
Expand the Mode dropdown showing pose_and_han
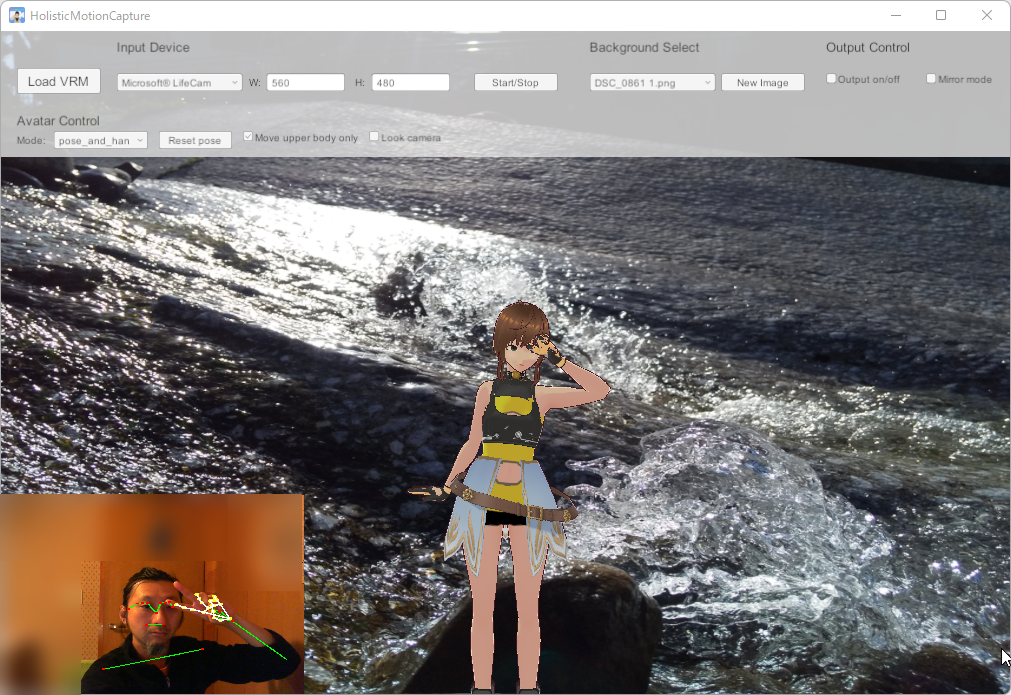coord(100,140)
